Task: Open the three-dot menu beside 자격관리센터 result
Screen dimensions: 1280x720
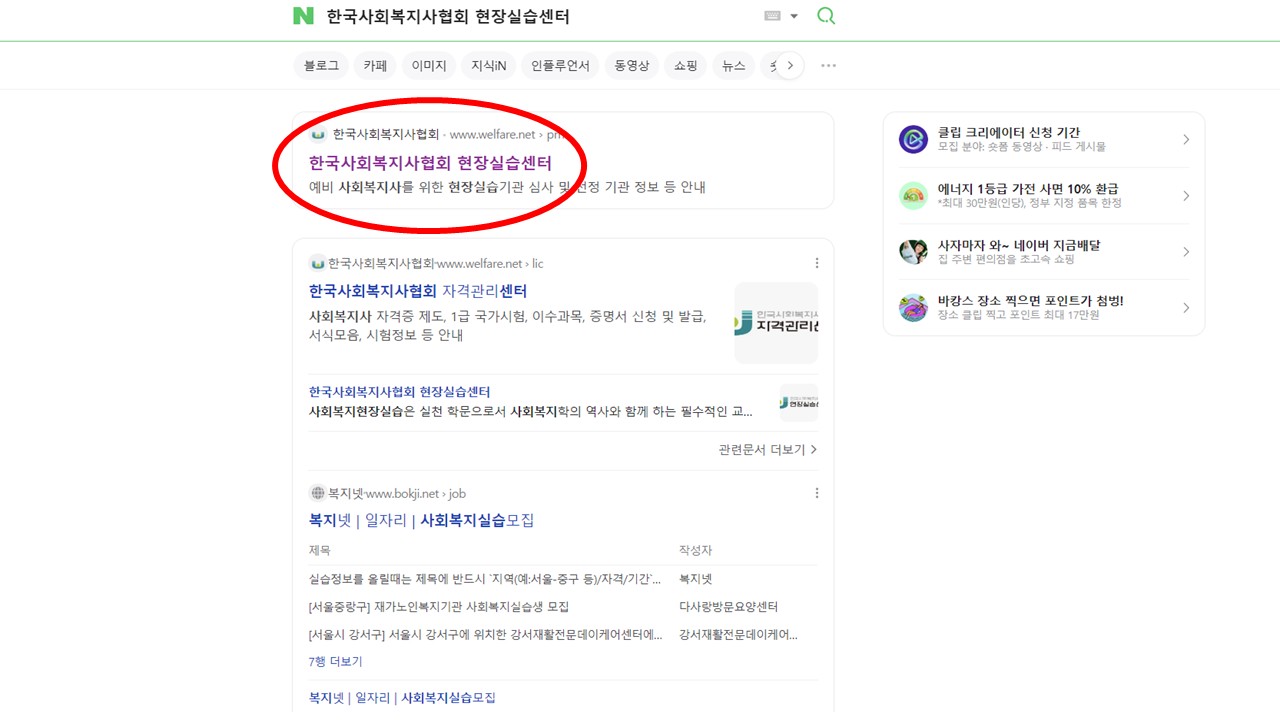Action: tap(816, 264)
